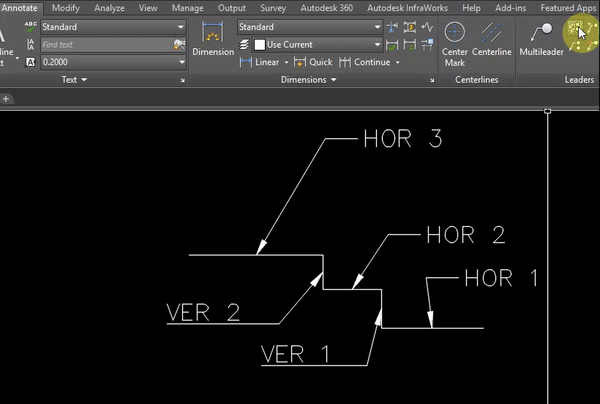Click the annotation text height icon
Image resolution: width=600 pixels, height=404 pixels.
31,62
